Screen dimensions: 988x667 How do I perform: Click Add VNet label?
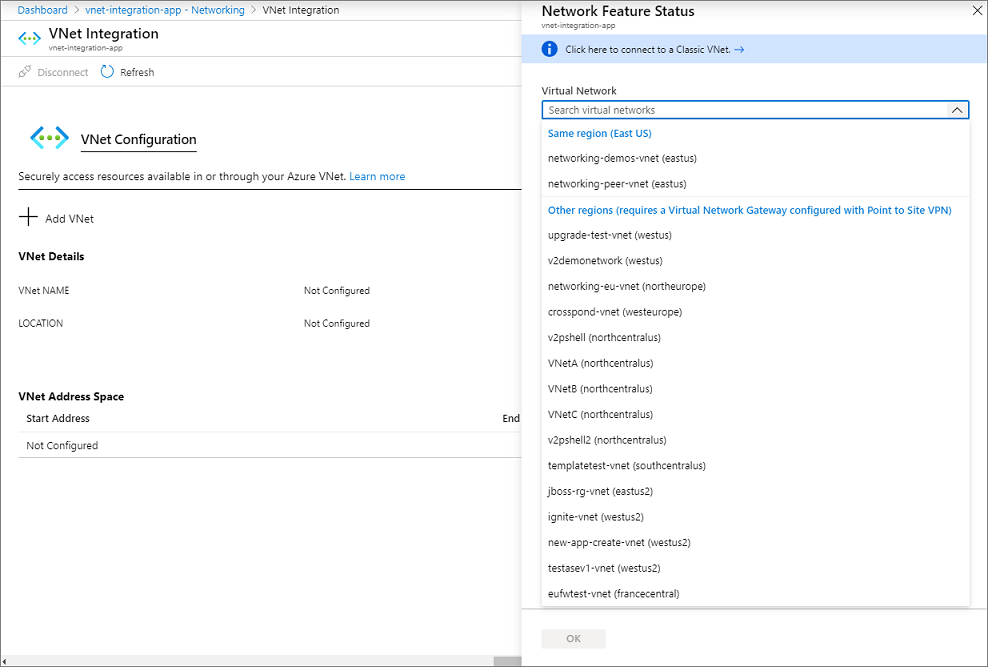(69, 219)
